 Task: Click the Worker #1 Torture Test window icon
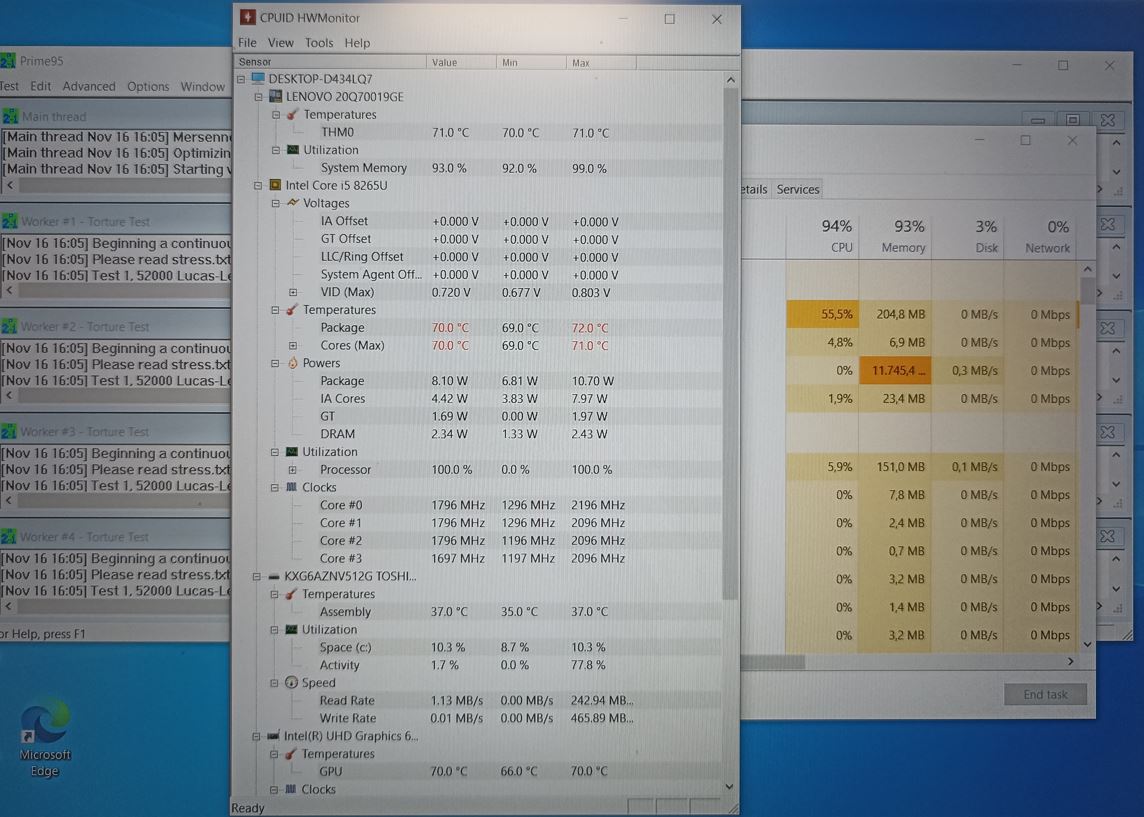click(10, 221)
